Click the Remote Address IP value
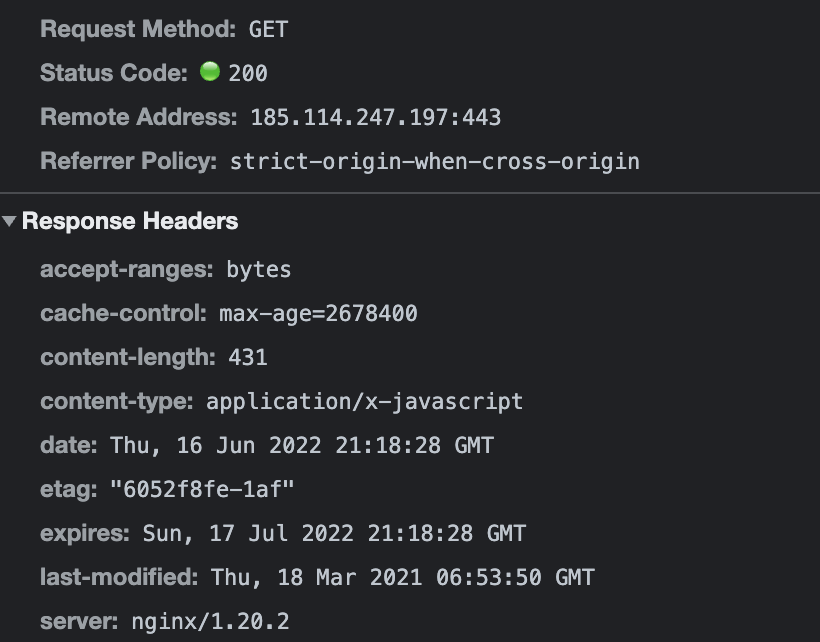 click(x=375, y=117)
